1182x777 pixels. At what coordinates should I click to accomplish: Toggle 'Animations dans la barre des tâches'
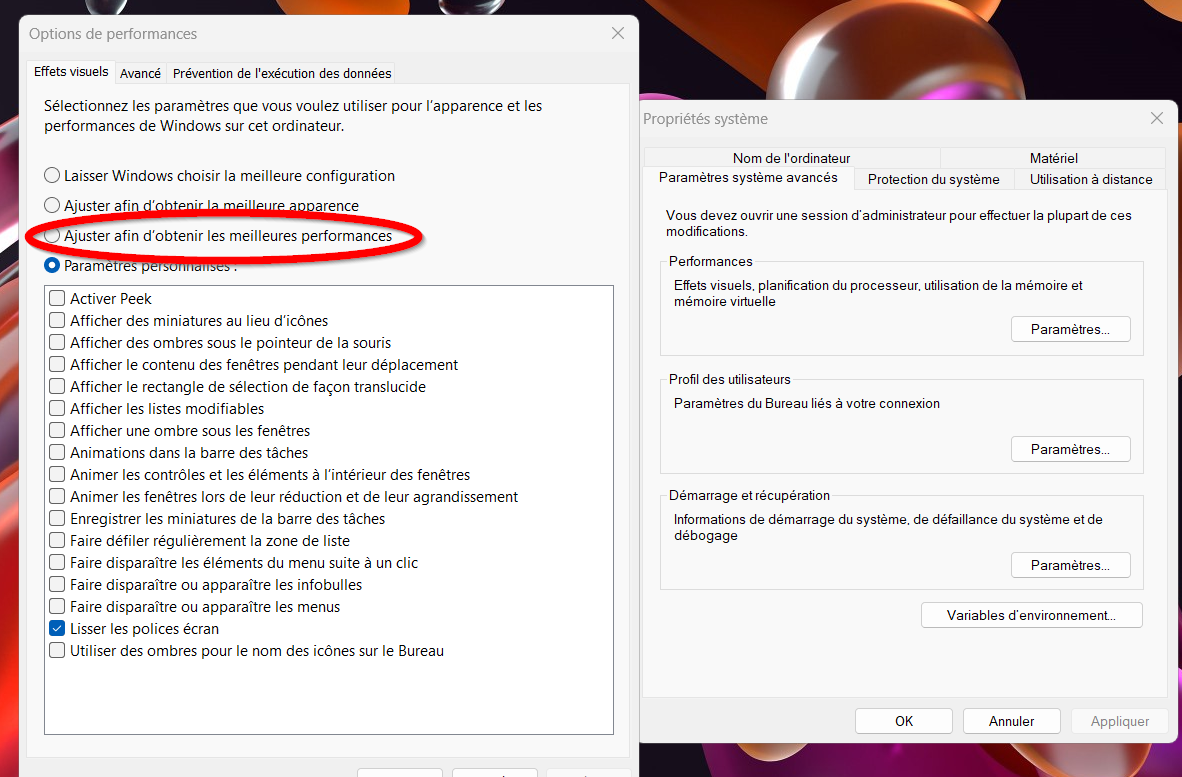coord(58,453)
